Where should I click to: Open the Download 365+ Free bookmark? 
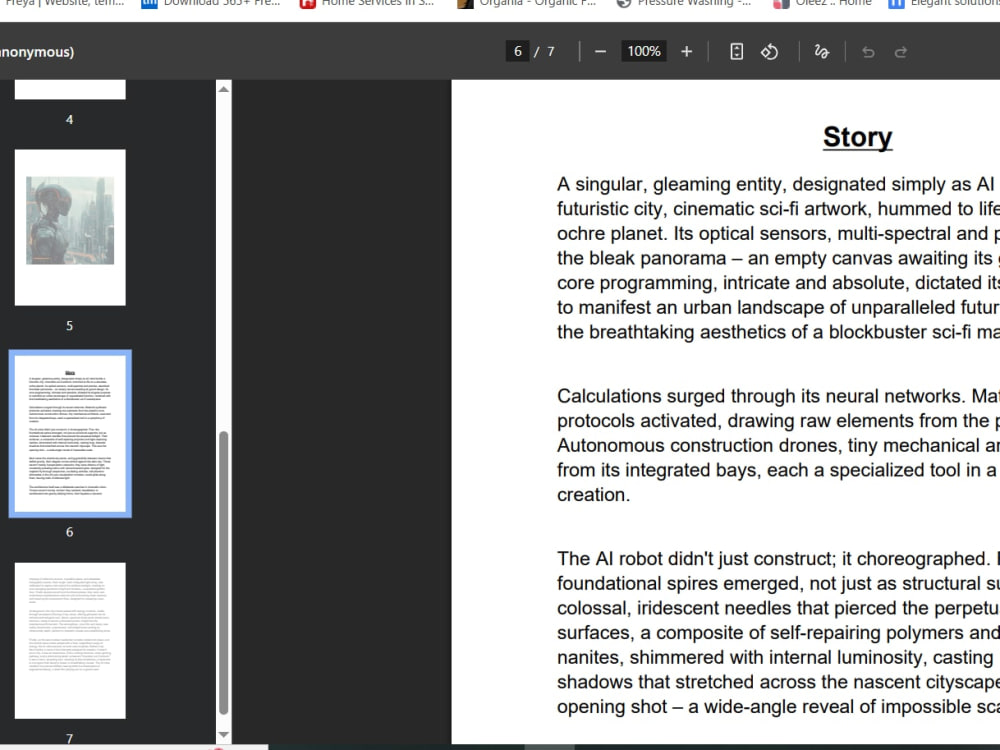(x=211, y=3)
